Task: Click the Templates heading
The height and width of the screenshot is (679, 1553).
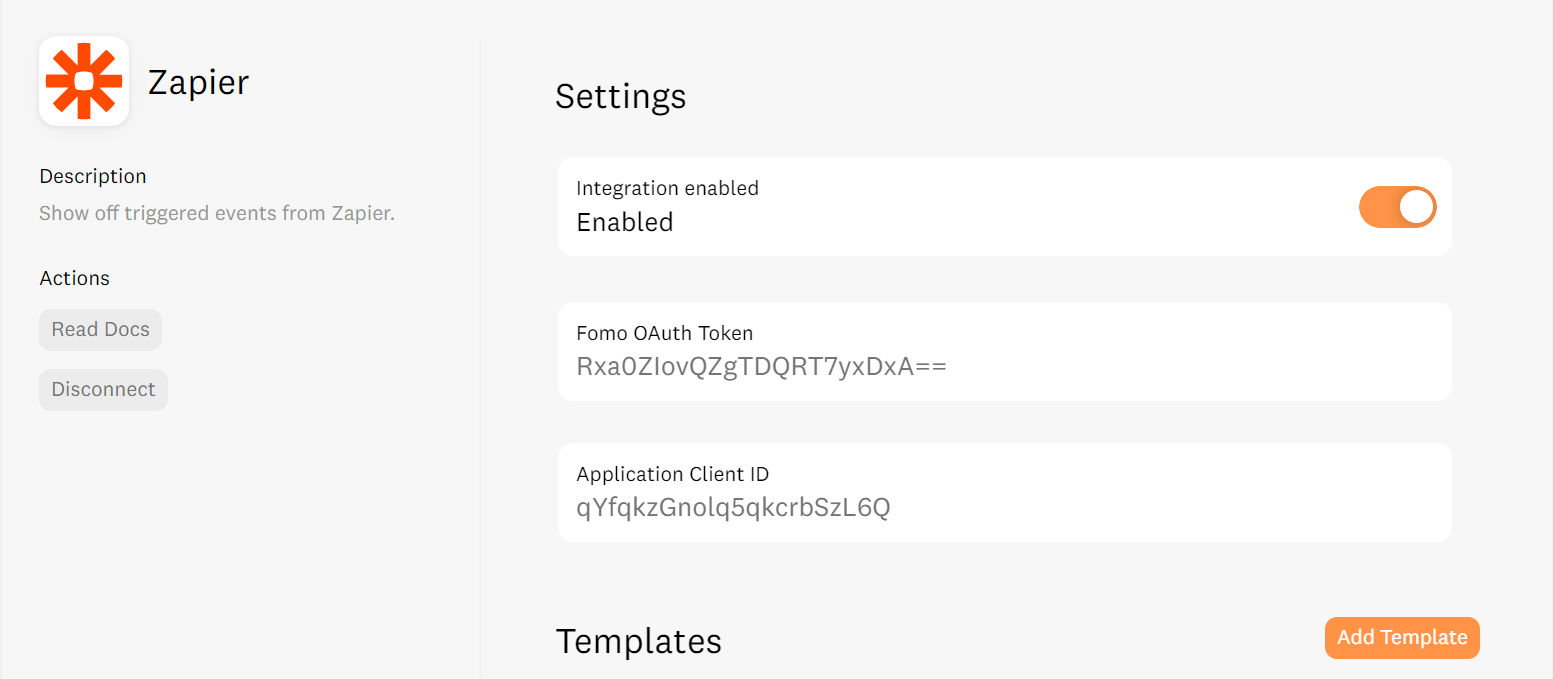Action: pos(639,641)
